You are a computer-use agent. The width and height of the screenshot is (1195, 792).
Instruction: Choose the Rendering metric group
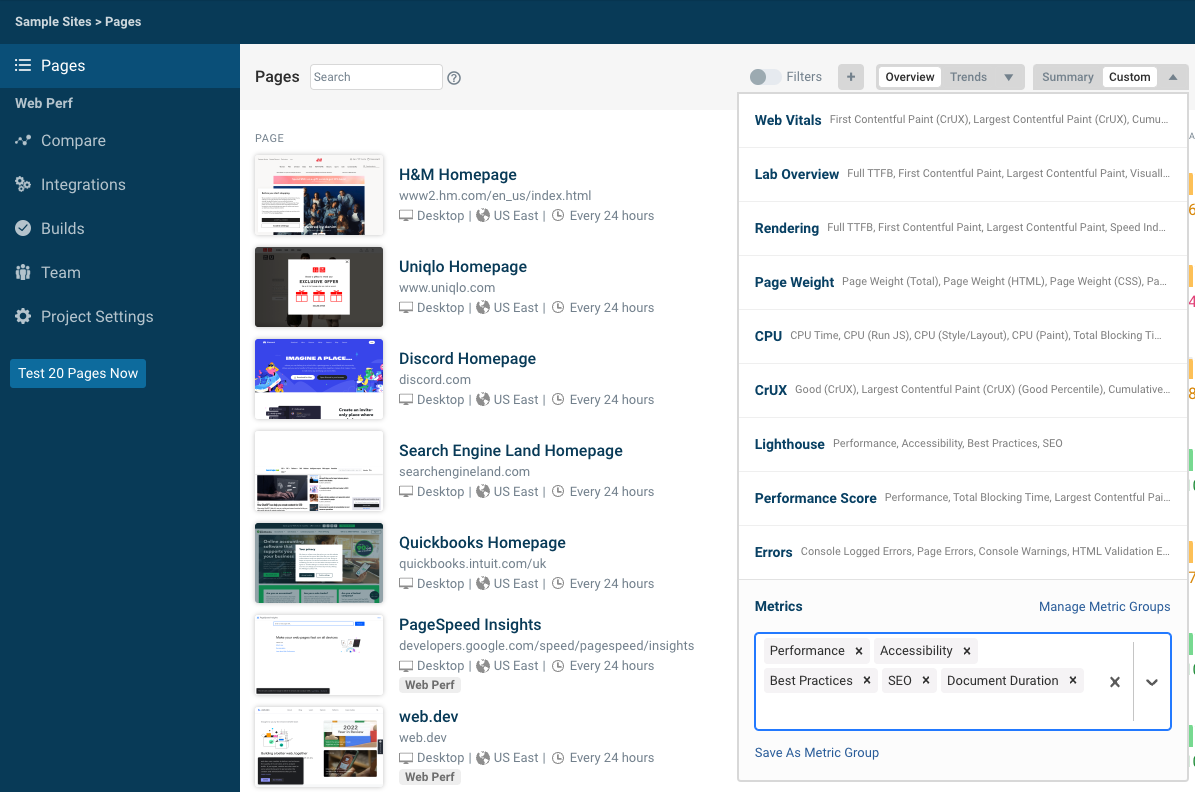[963, 229]
